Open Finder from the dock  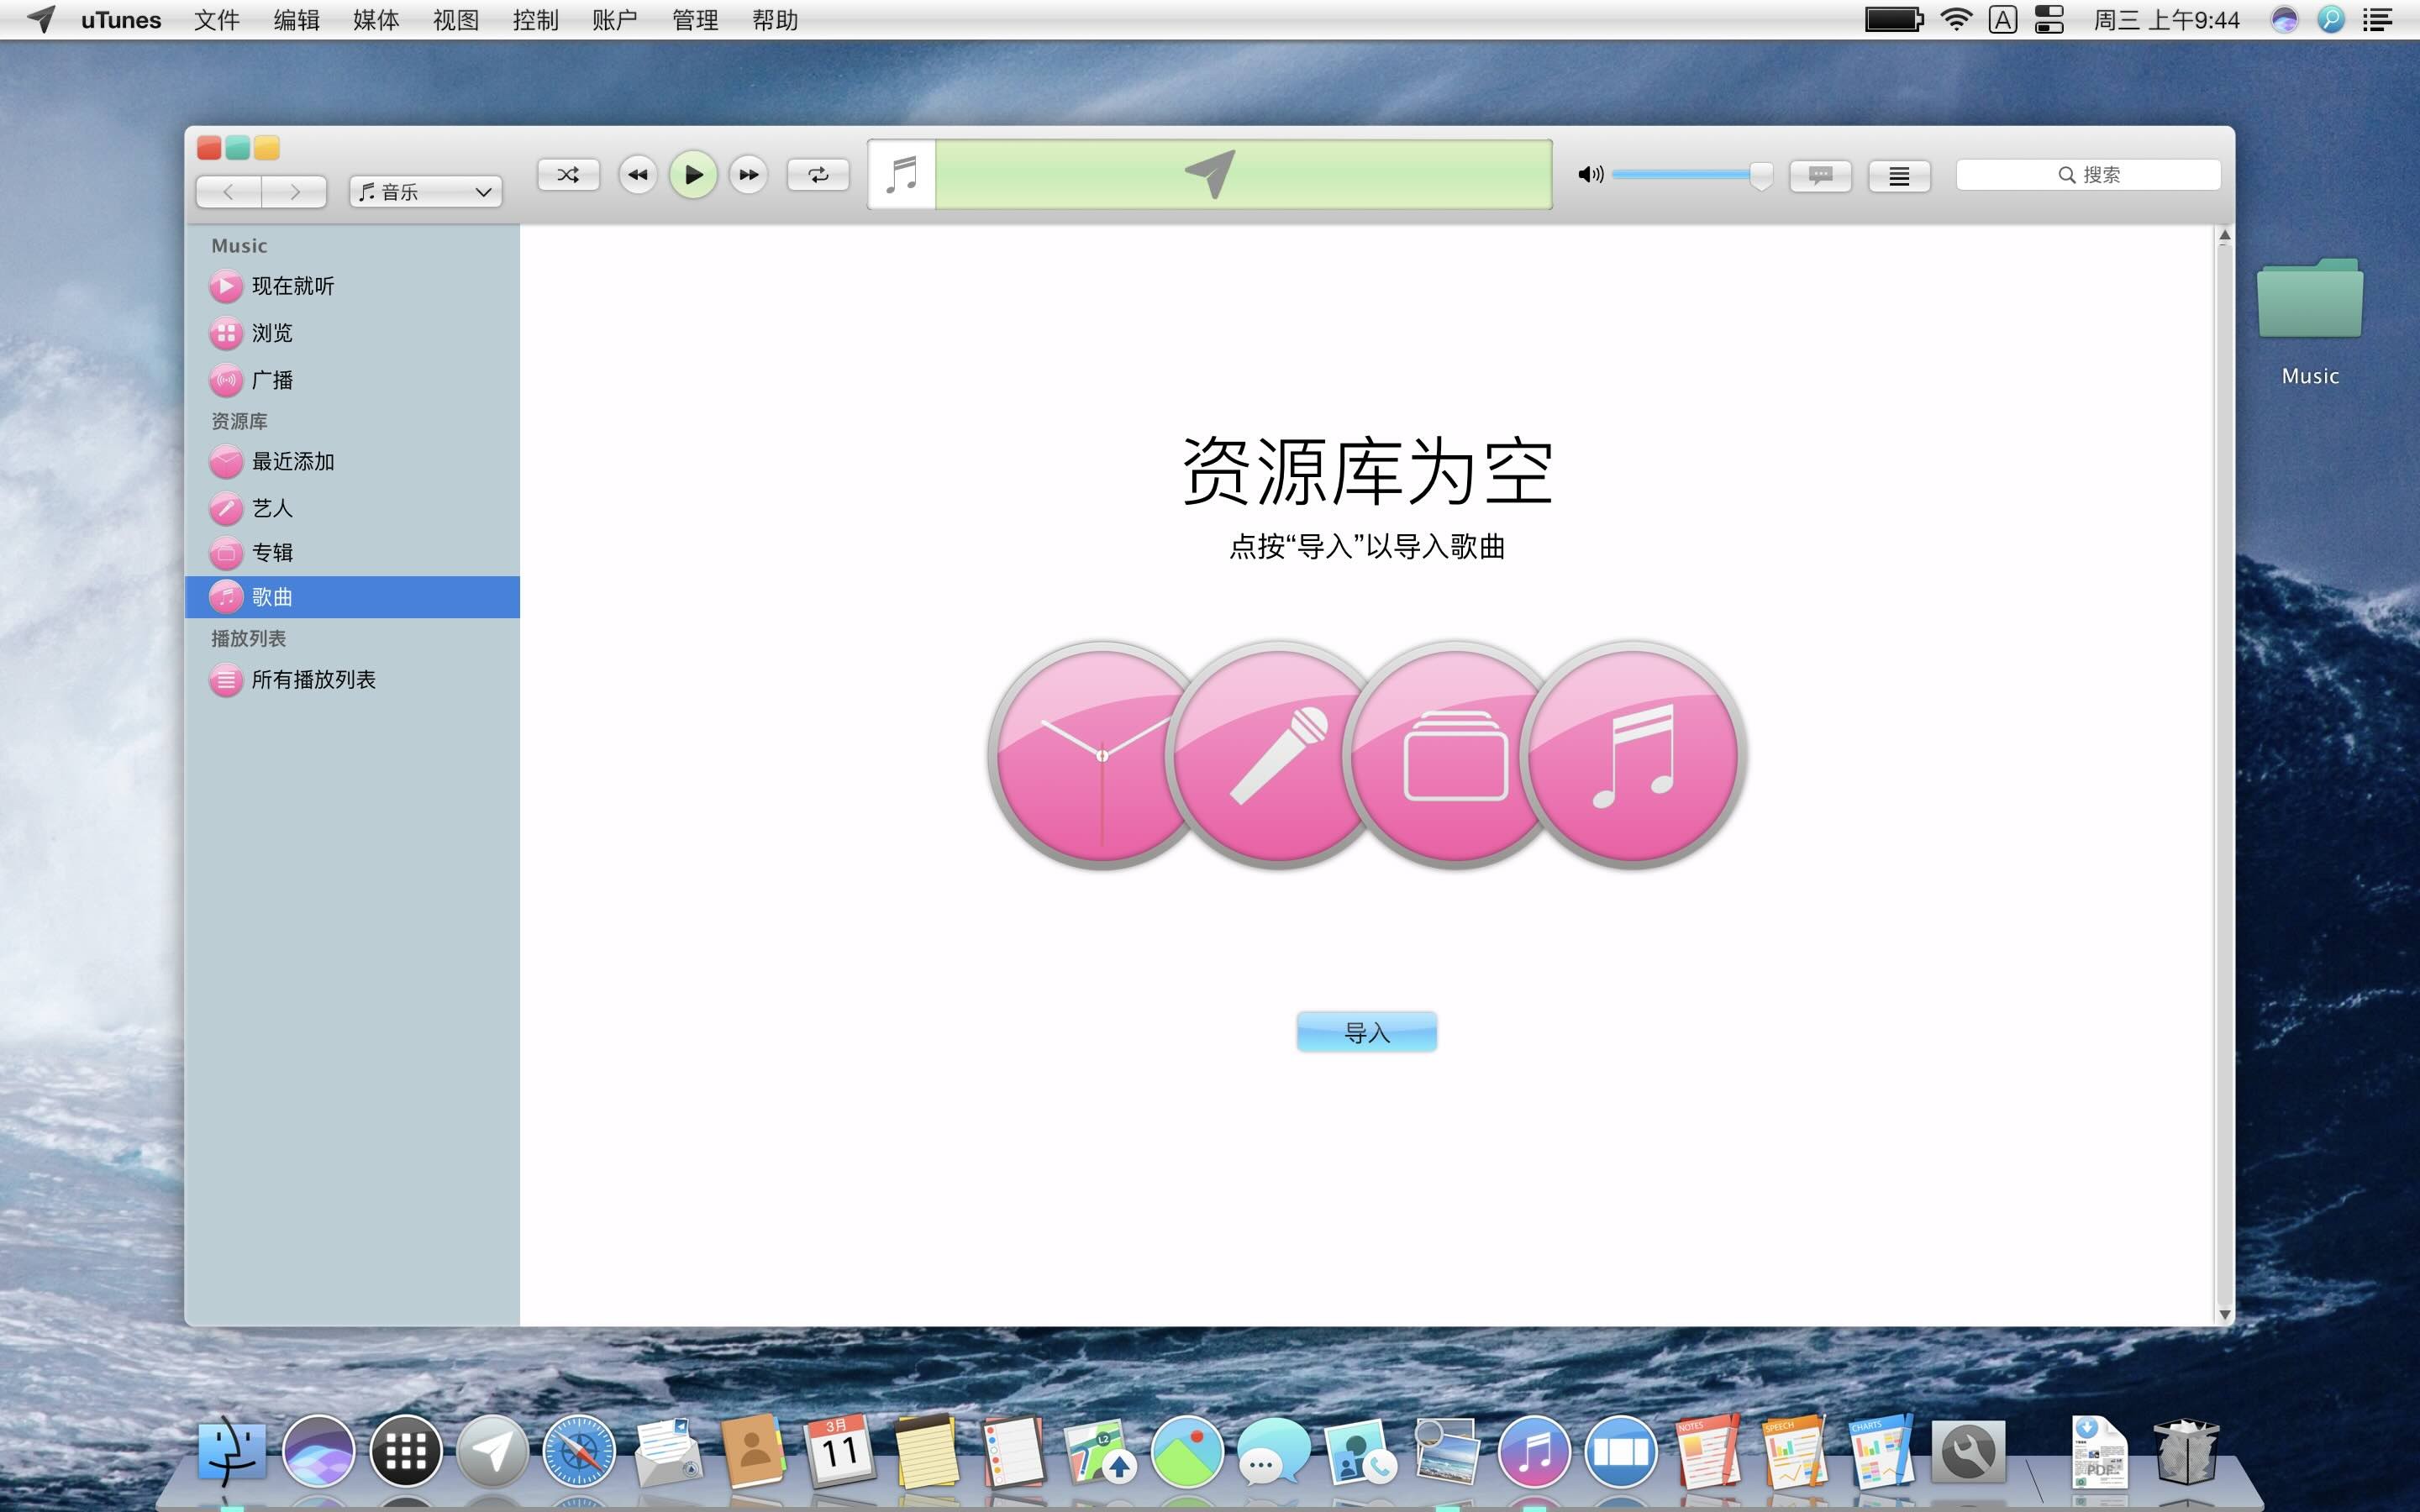[232, 1451]
